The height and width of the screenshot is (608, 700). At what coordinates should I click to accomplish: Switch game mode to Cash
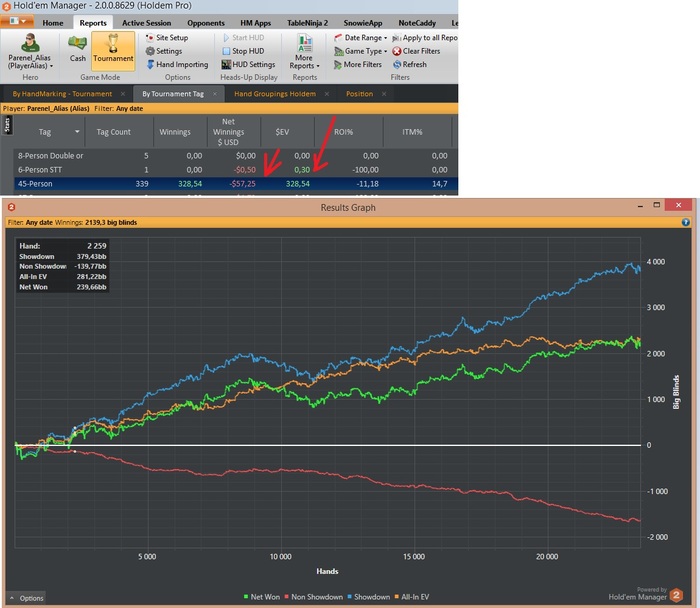click(77, 48)
